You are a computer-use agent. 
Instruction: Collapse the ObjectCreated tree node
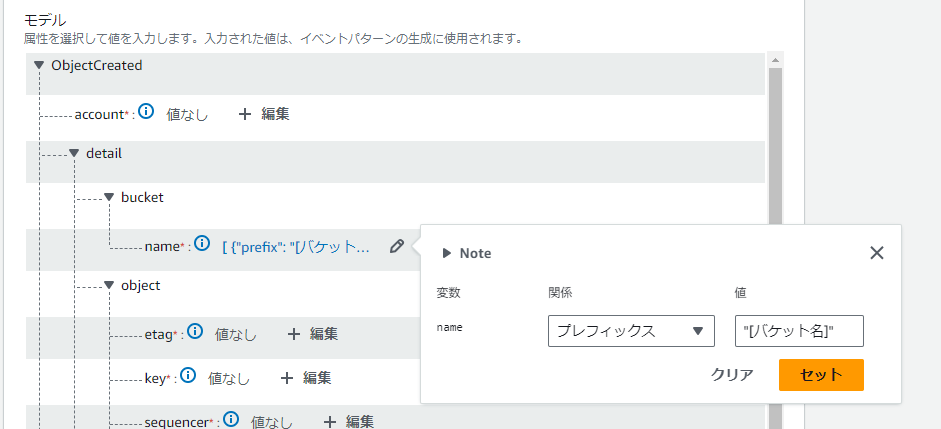(40, 65)
